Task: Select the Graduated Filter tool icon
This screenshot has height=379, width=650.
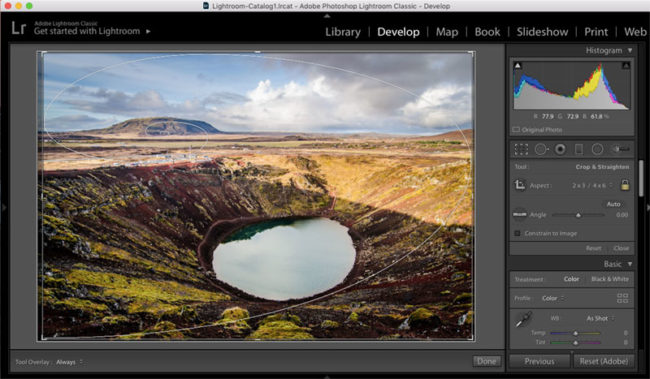Action: (x=579, y=149)
